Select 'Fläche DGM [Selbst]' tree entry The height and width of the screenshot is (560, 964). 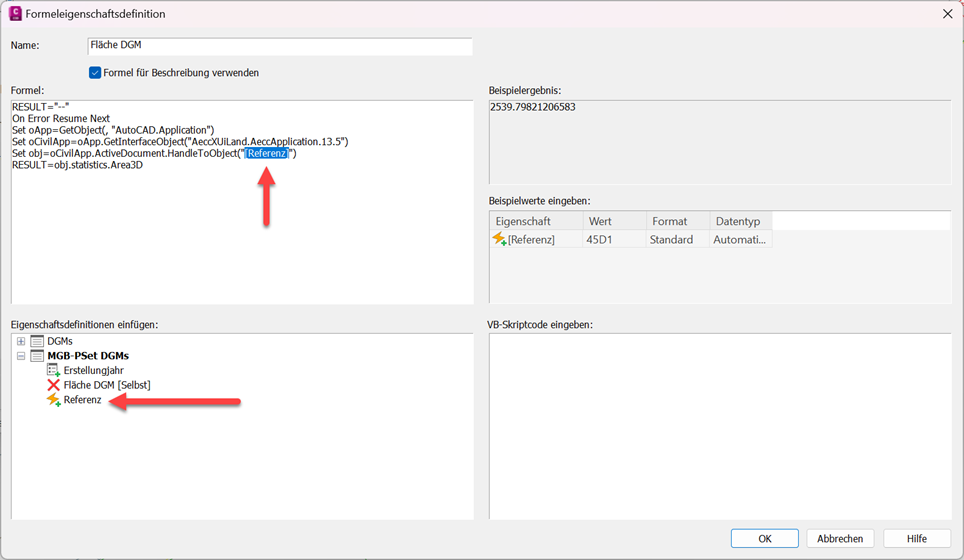tap(107, 385)
